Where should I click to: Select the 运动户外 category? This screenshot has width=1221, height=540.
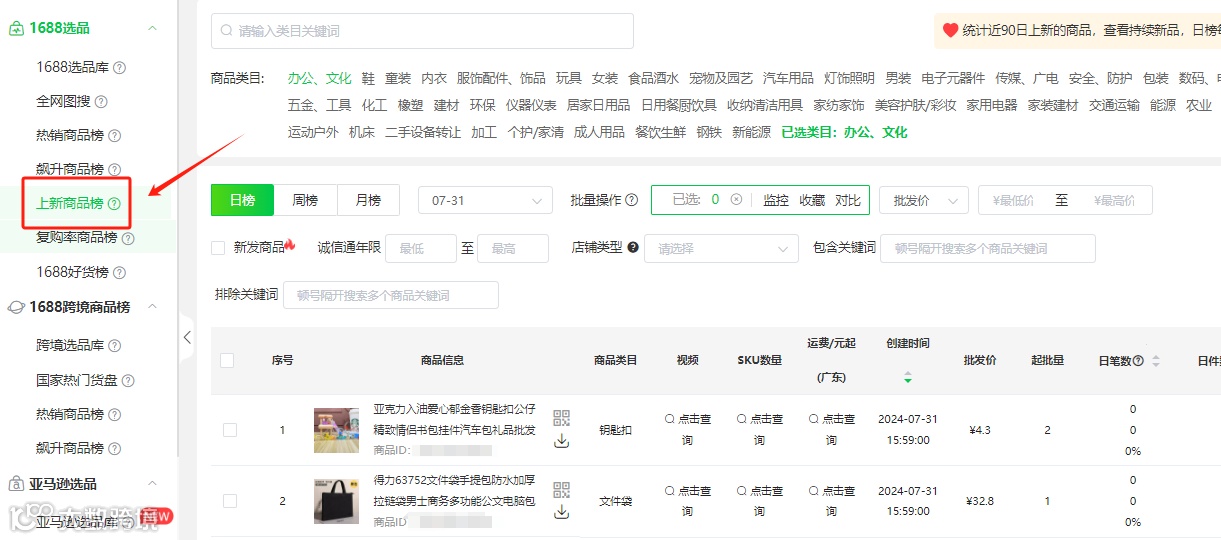coord(313,132)
